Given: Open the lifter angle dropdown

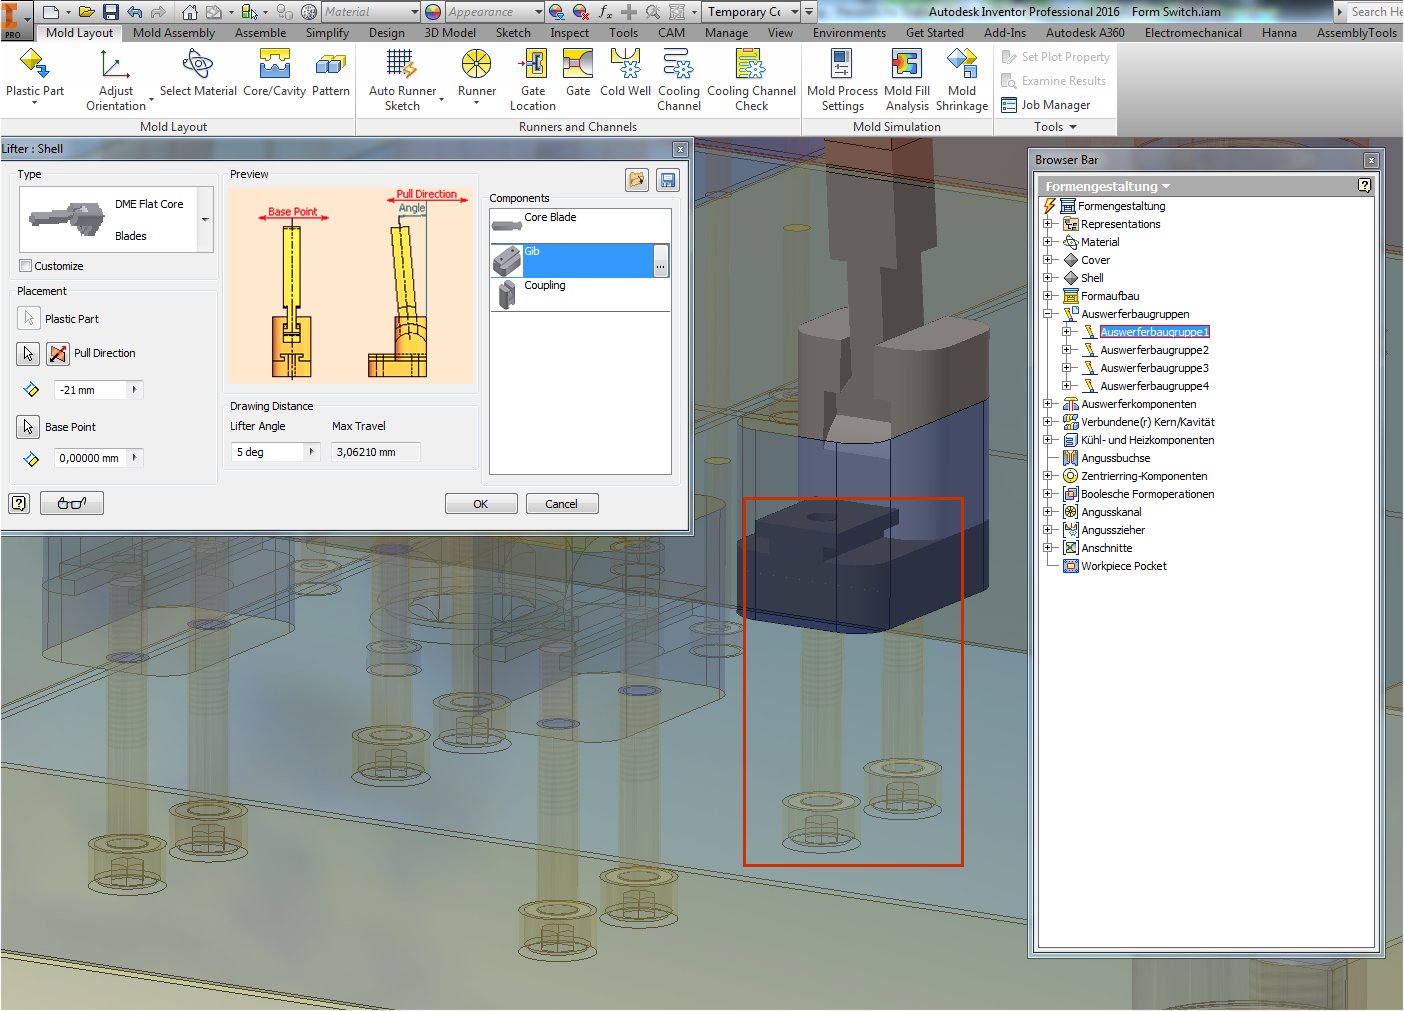Looking at the screenshot, I should pos(311,451).
